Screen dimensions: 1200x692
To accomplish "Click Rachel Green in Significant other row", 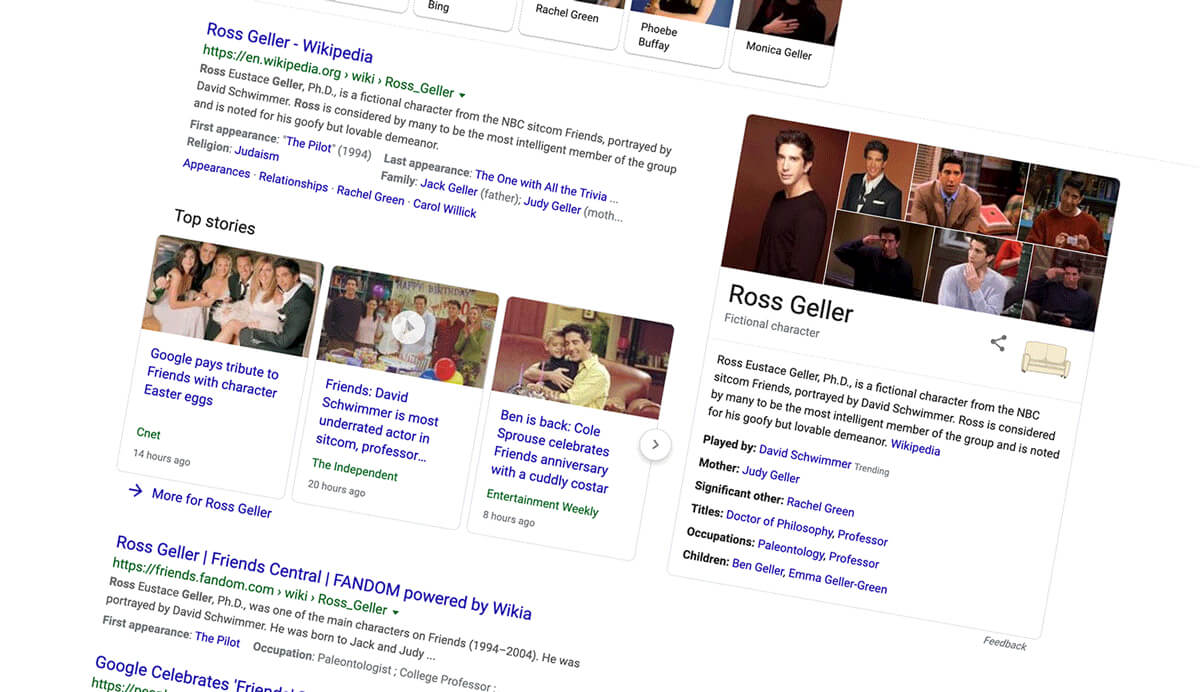I will click(x=820, y=506).
